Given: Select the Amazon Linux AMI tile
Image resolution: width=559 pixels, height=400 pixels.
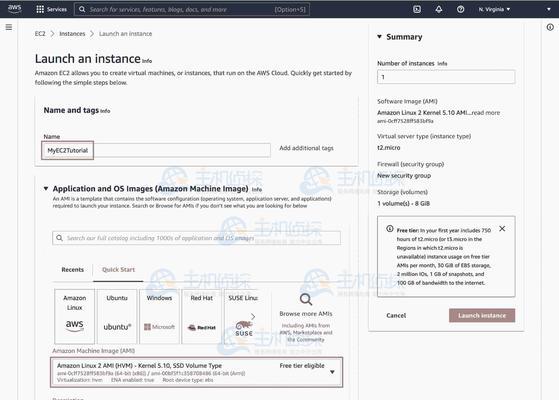Looking at the screenshot, I should coord(75,316).
